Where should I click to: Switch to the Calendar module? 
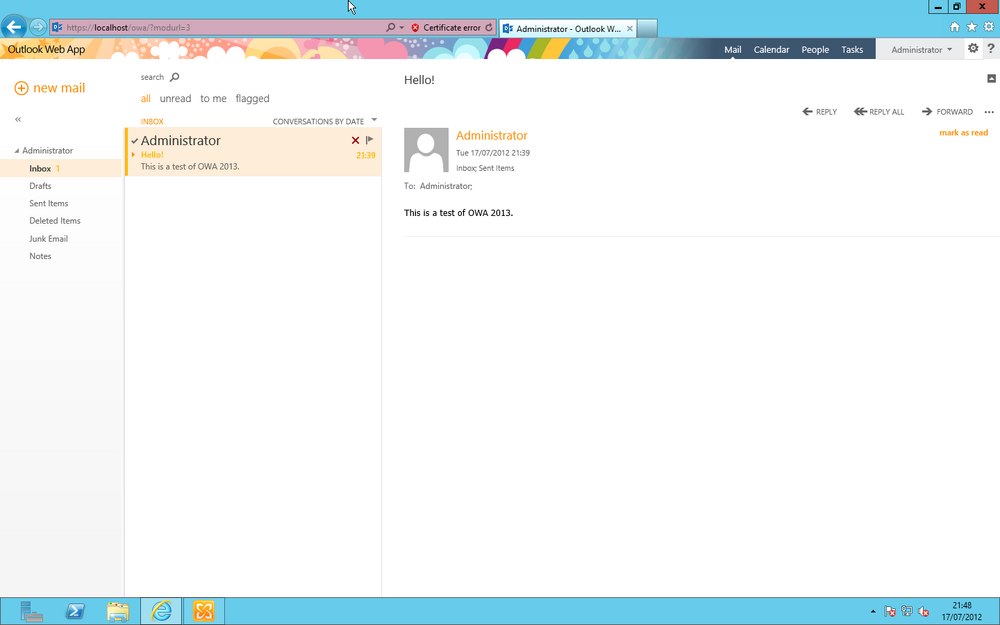click(x=771, y=49)
